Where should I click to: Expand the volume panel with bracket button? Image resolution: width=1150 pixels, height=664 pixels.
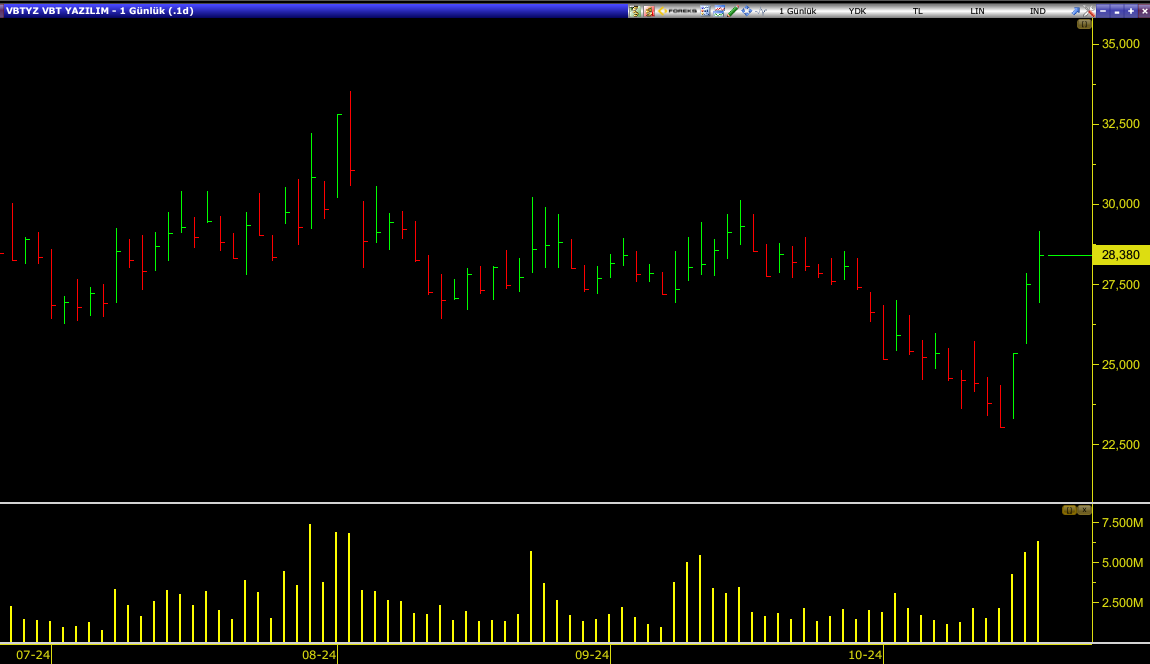pyautogui.click(x=1068, y=510)
